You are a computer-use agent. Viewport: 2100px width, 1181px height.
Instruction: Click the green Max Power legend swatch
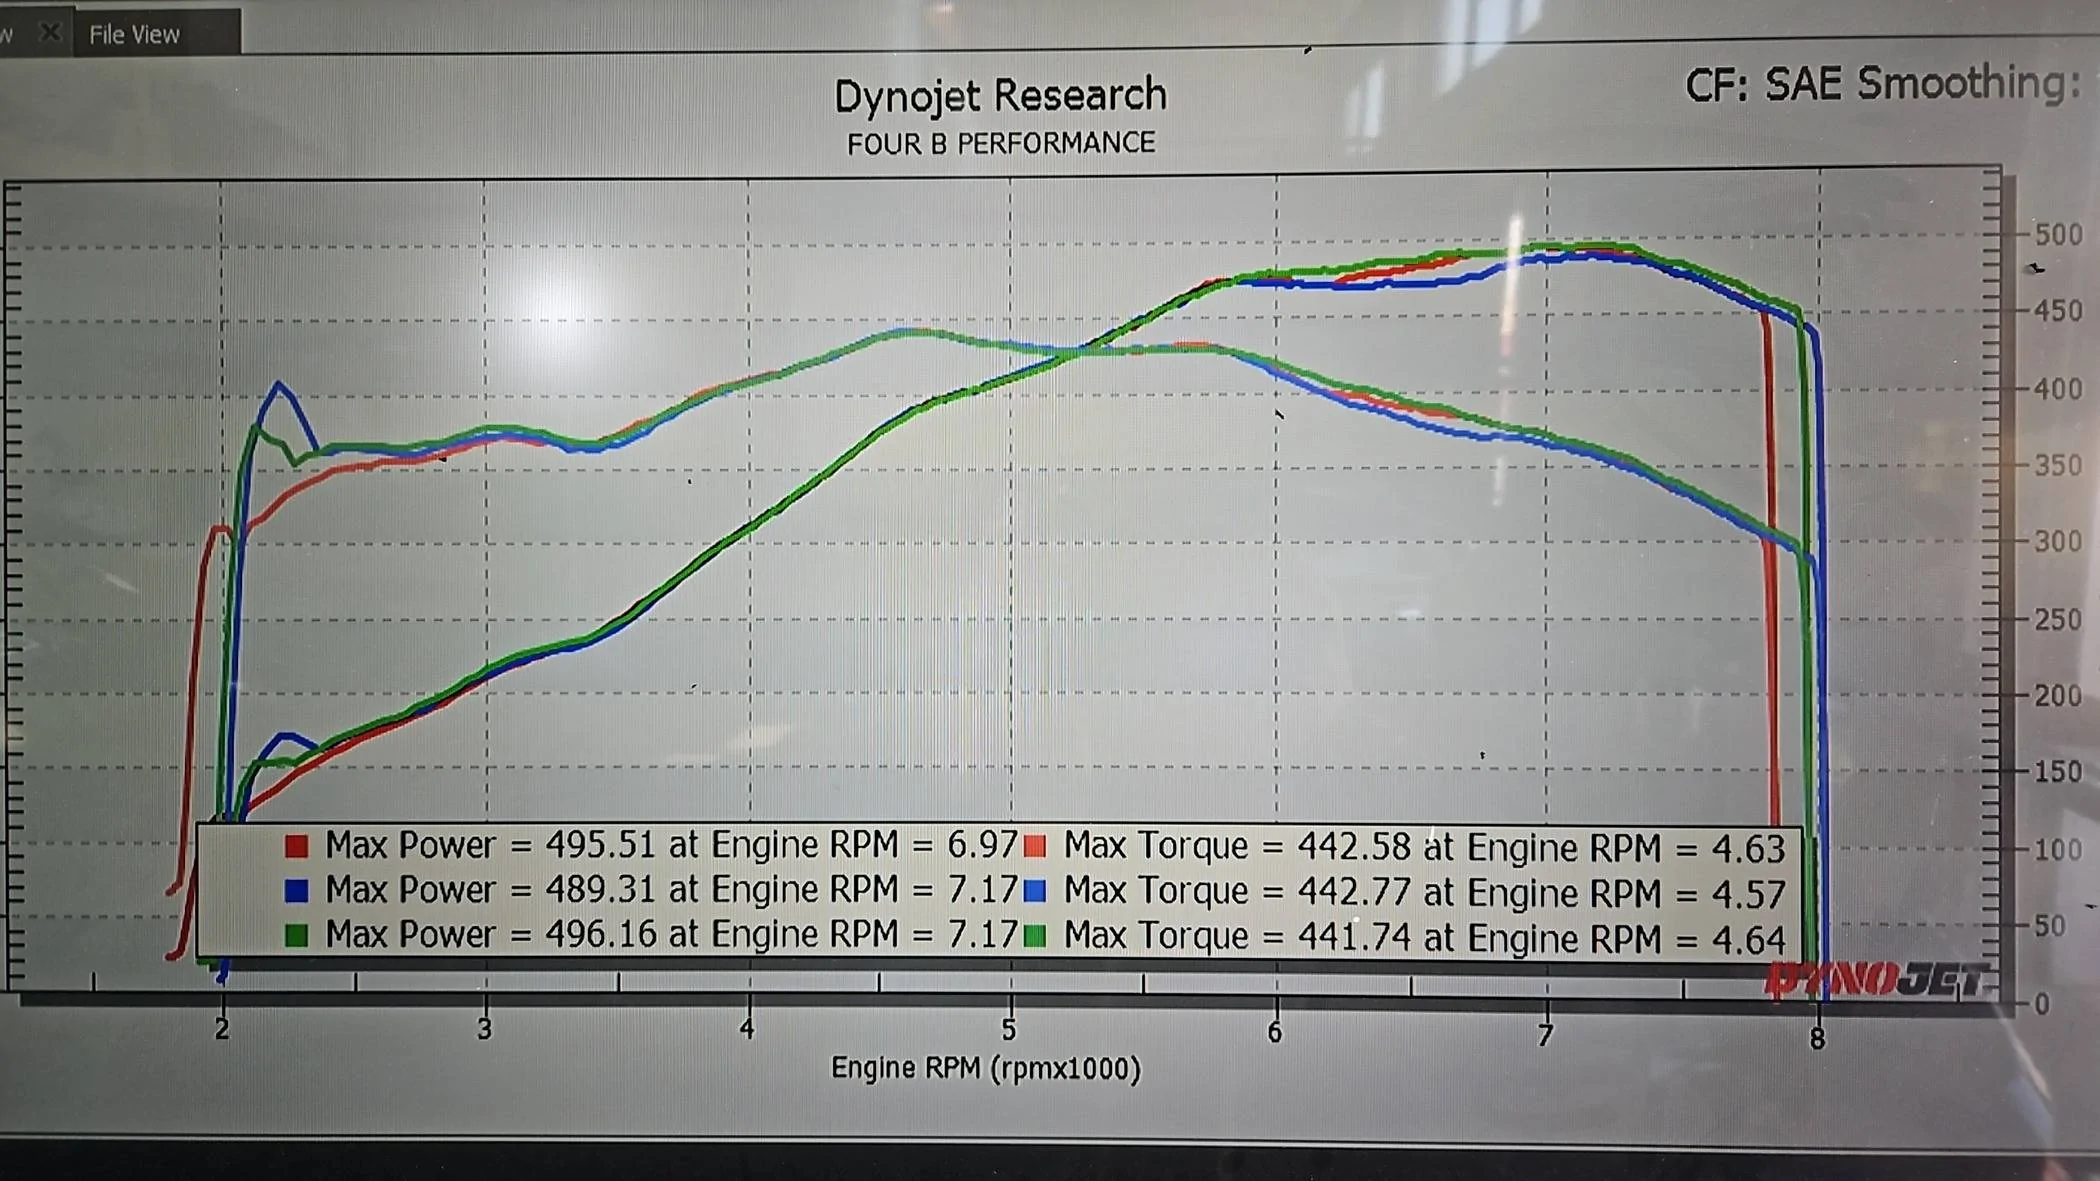click(296, 935)
